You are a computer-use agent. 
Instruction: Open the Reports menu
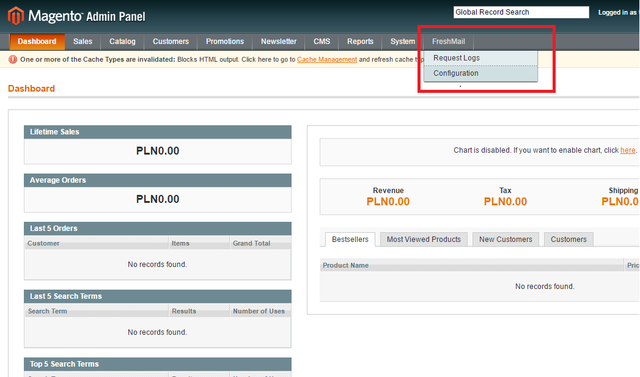pos(360,41)
